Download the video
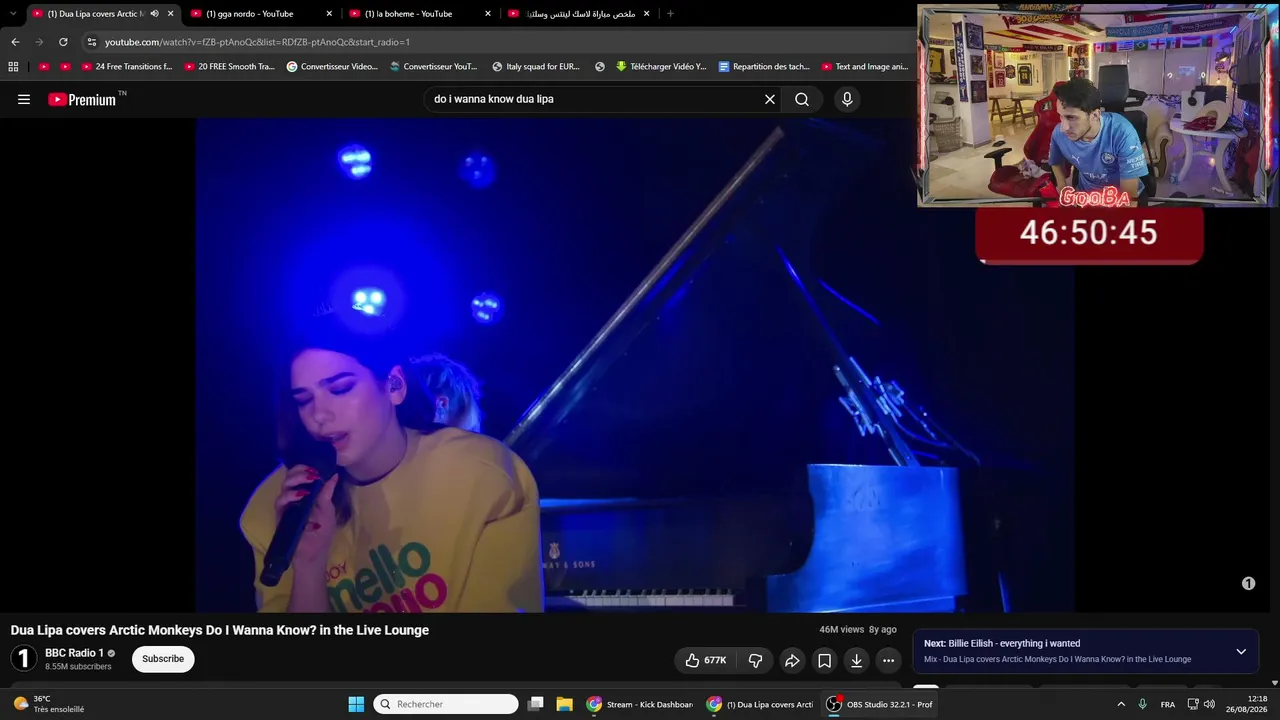The width and height of the screenshot is (1280, 720). [x=856, y=660]
